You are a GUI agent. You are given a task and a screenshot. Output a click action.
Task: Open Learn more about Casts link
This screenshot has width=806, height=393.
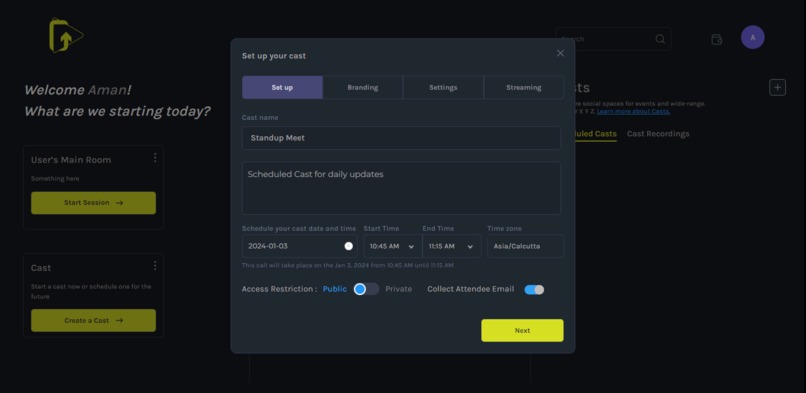633,111
